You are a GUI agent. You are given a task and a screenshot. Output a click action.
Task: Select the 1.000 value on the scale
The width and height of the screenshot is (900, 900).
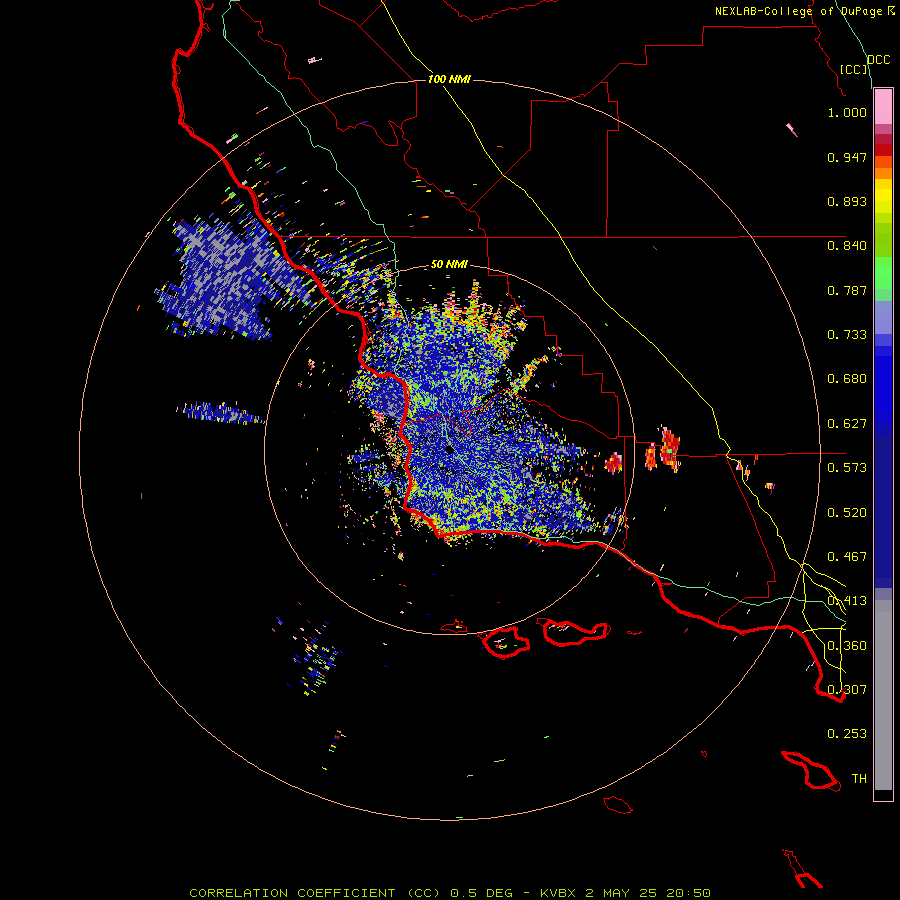coord(847,112)
